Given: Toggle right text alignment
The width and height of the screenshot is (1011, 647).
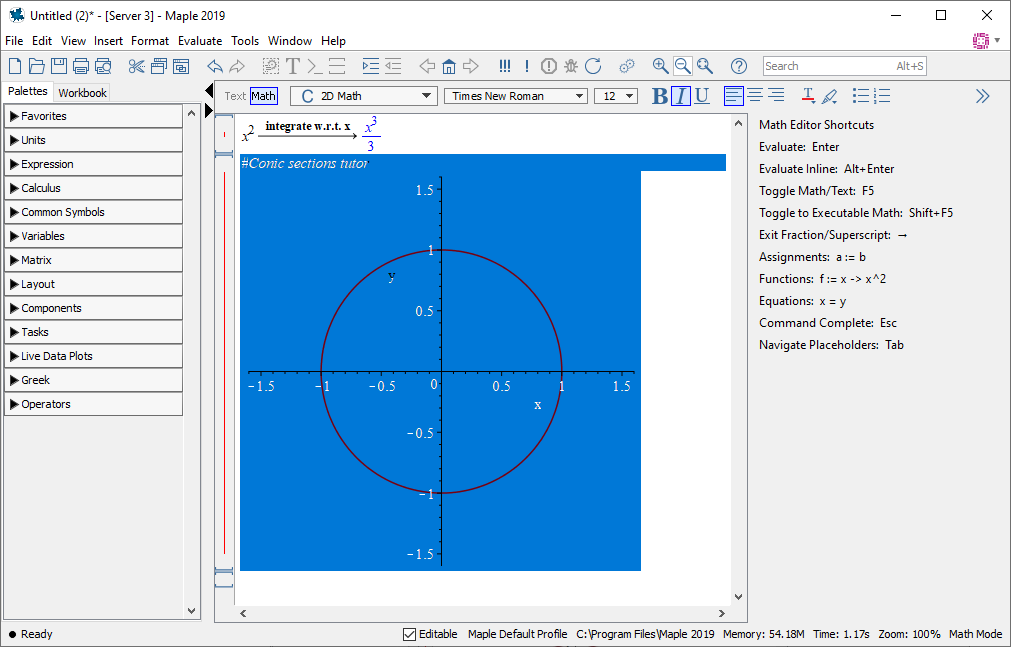Looking at the screenshot, I should (776, 96).
